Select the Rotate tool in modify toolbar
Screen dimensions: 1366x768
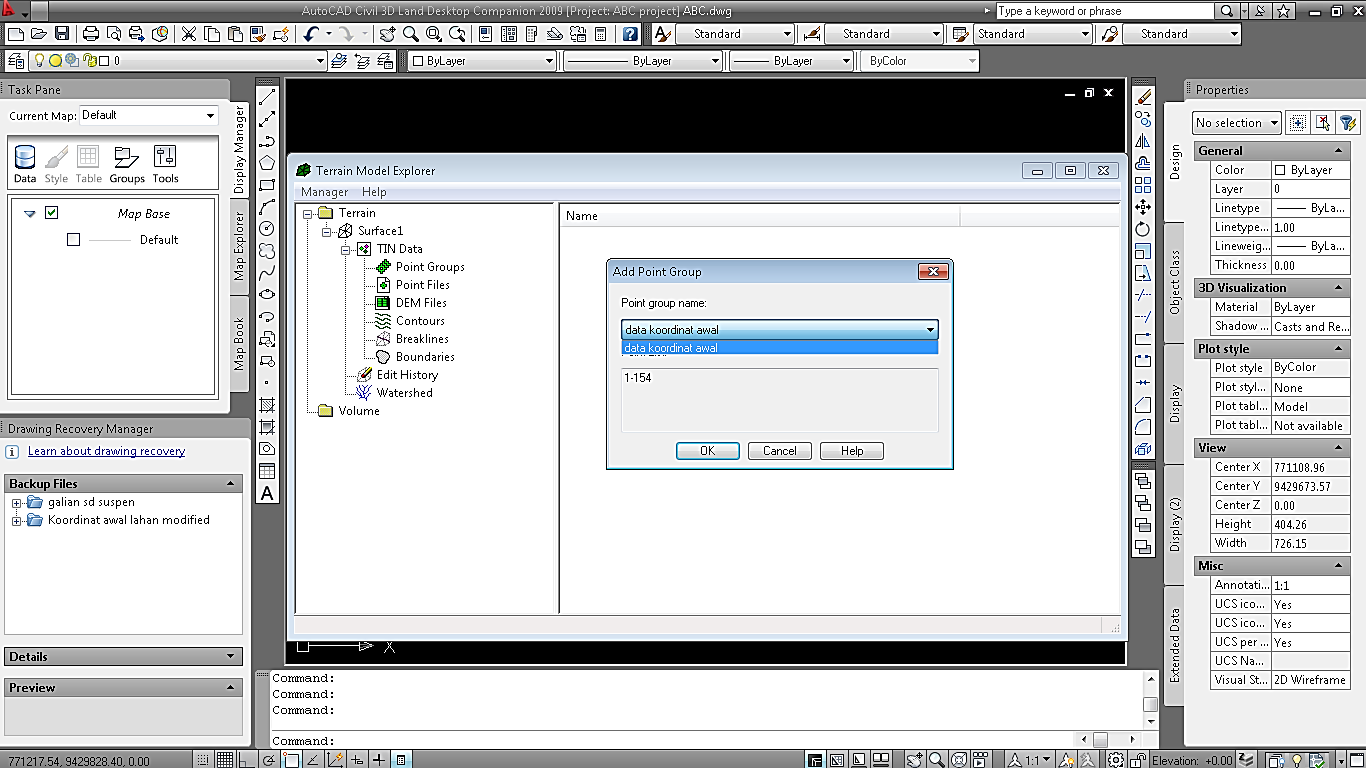pos(1143,229)
